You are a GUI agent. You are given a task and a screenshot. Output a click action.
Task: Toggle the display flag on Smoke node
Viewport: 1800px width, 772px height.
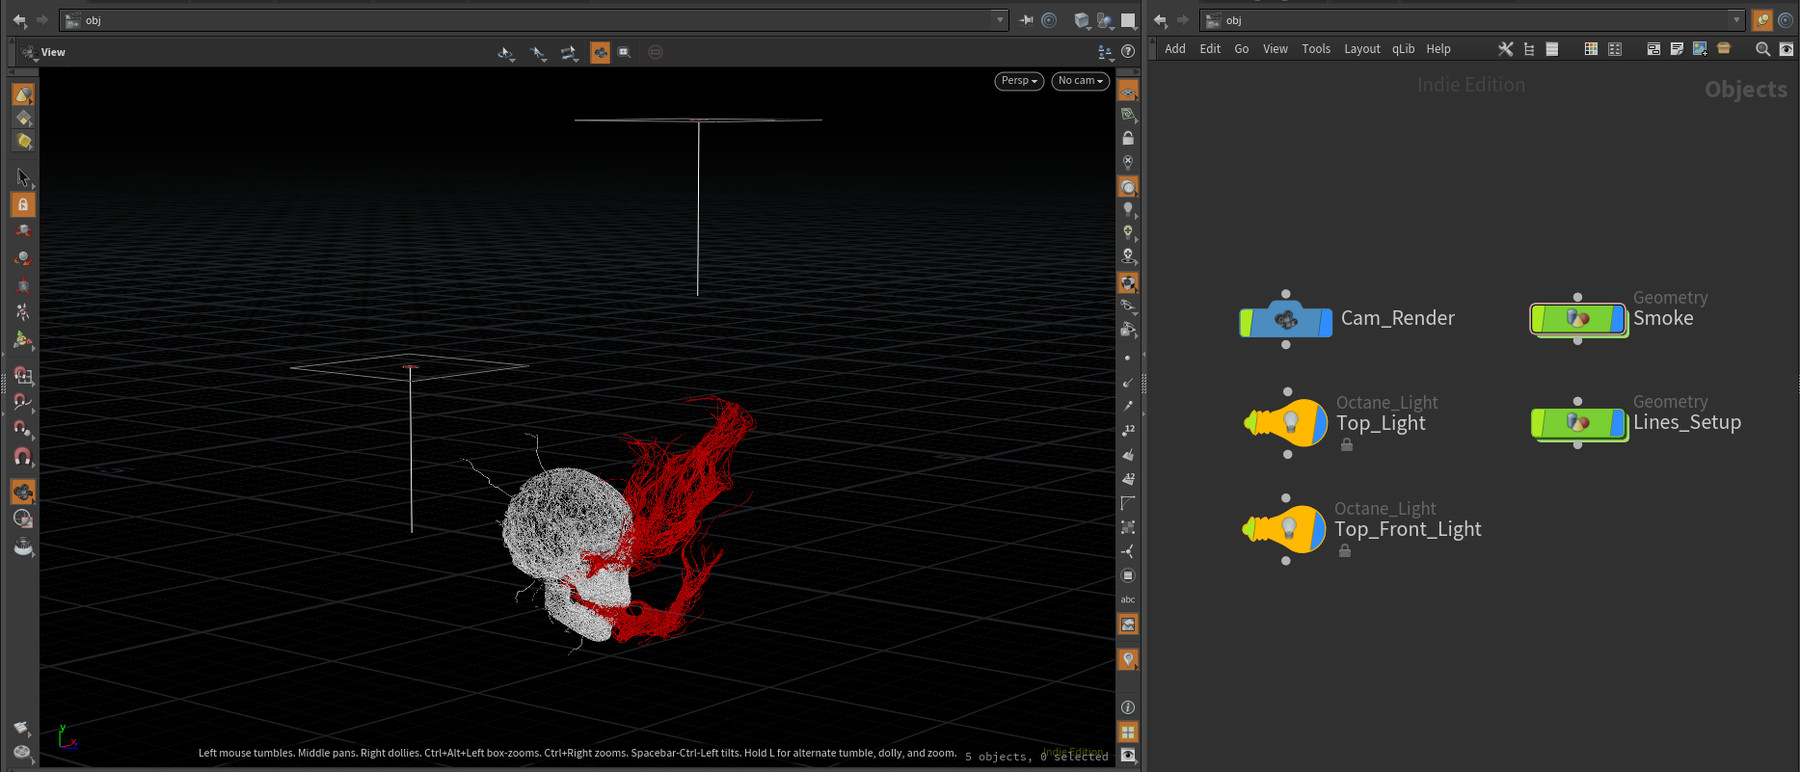(x=1618, y=319)
